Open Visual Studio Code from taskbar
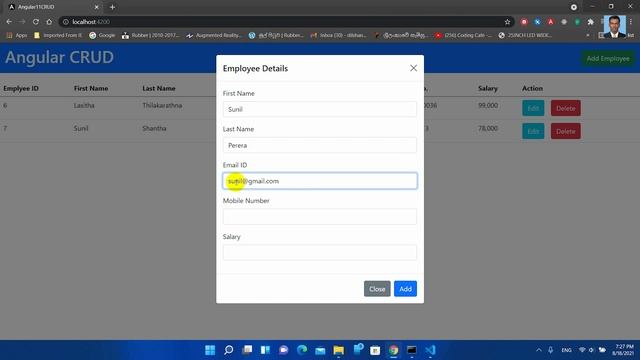Screen dimensions: 640x360 pos(430,350)
